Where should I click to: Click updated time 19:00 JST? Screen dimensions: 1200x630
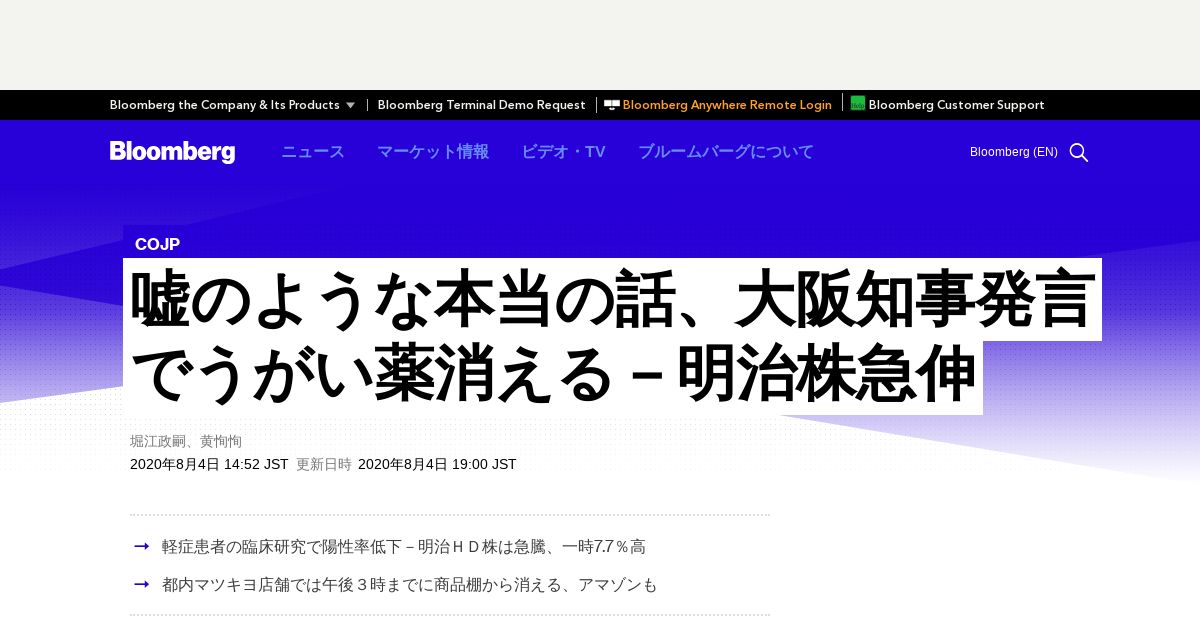pos(437,464)
